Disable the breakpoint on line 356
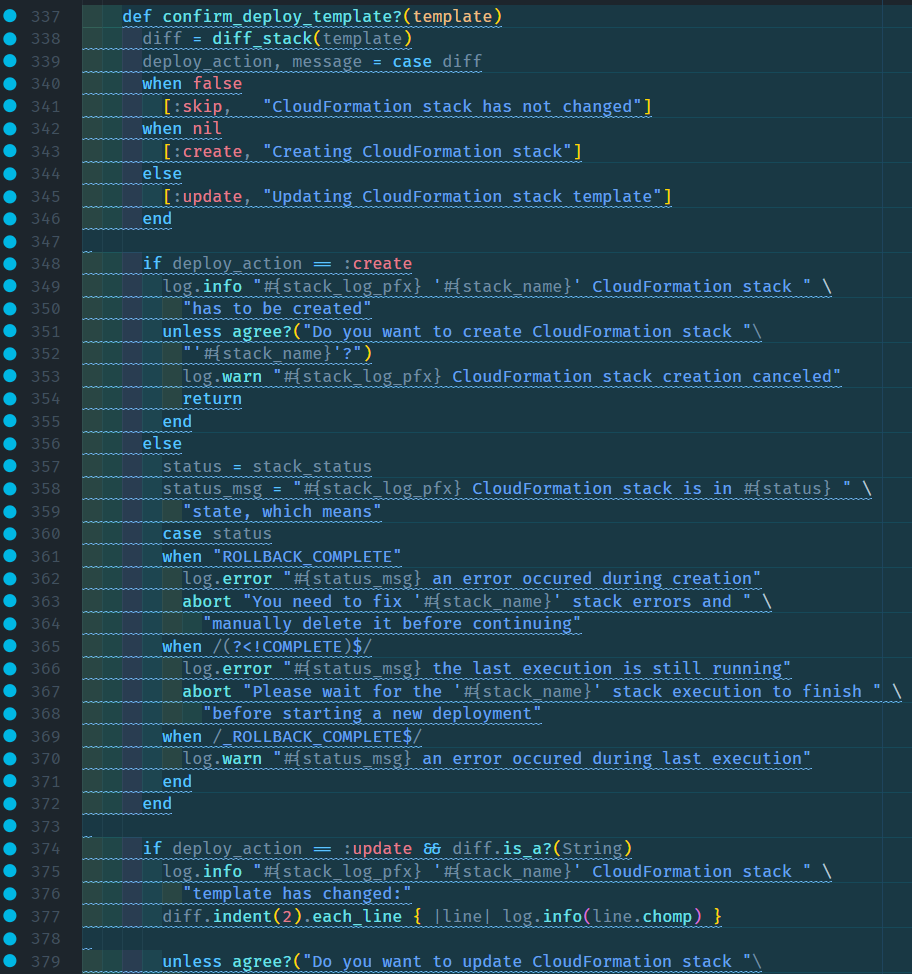Screen dimensions: 912x974 pyautogui.click(x=10, y=443)
